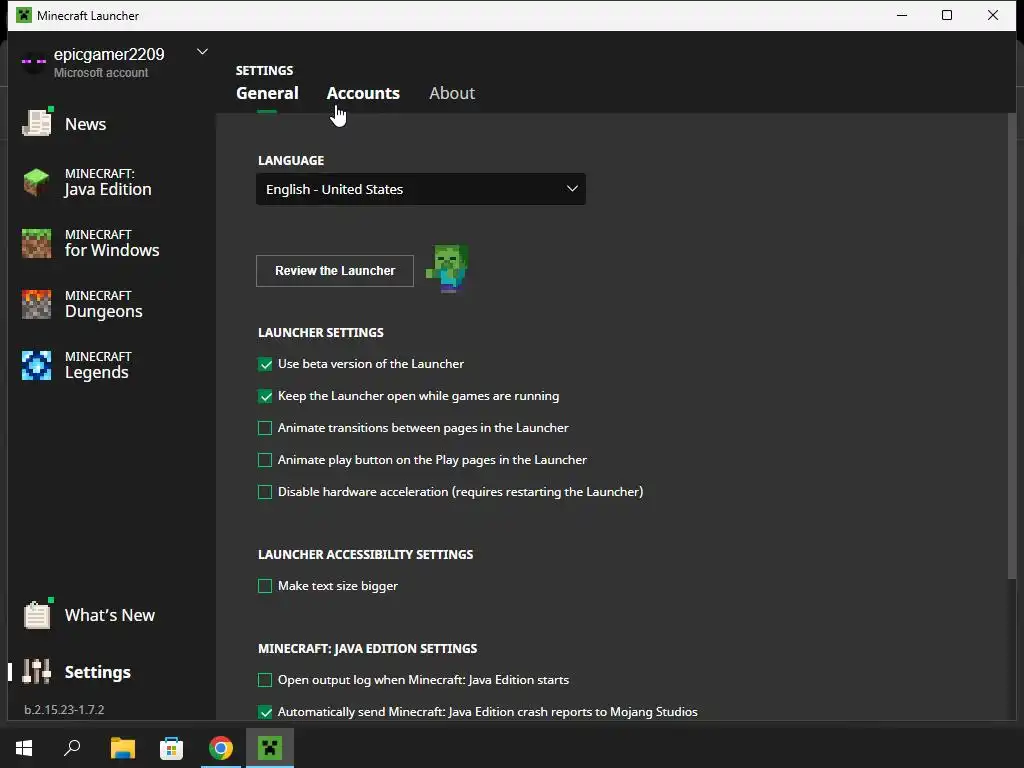Open the Language dropdown
Viewport: 1024px width, 768px height.
421,189
